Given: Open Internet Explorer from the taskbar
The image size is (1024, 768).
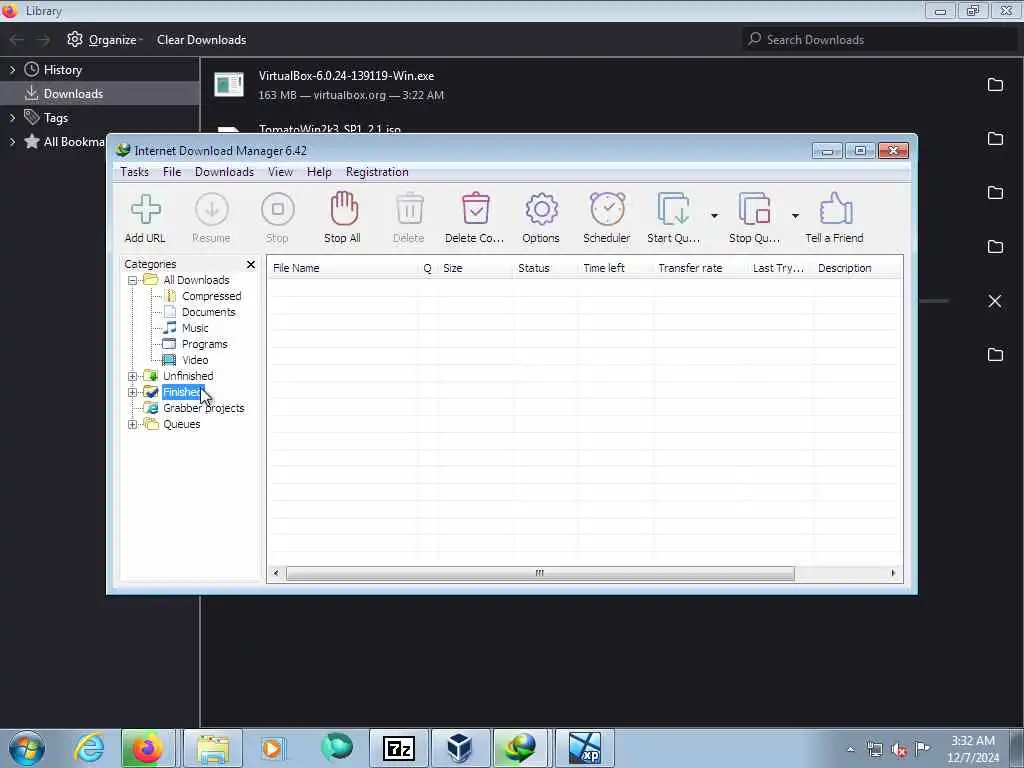Looking at the screenshot, I should pos(89,748).
